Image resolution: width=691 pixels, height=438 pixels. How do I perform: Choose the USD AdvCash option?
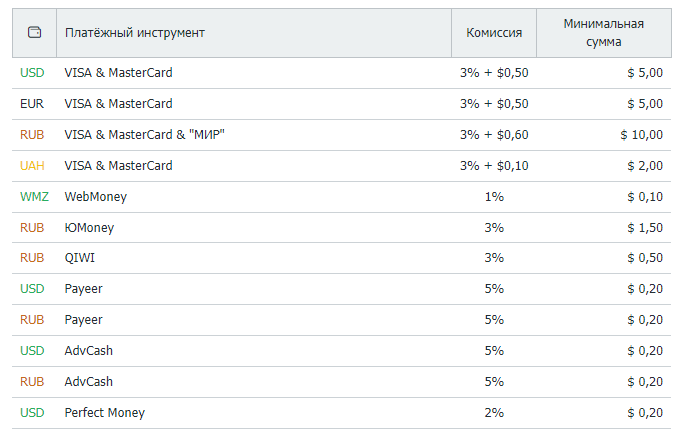[x=342, y=351]
